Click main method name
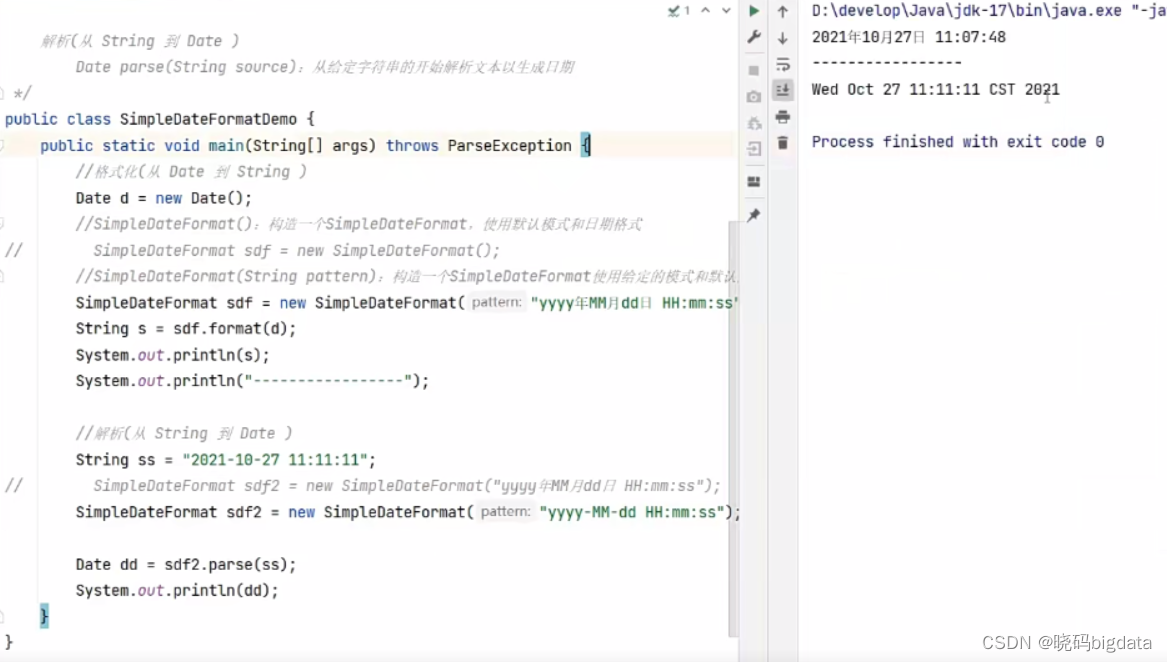The height and width of the screenshot is (662, 1167). click(226, 145)
